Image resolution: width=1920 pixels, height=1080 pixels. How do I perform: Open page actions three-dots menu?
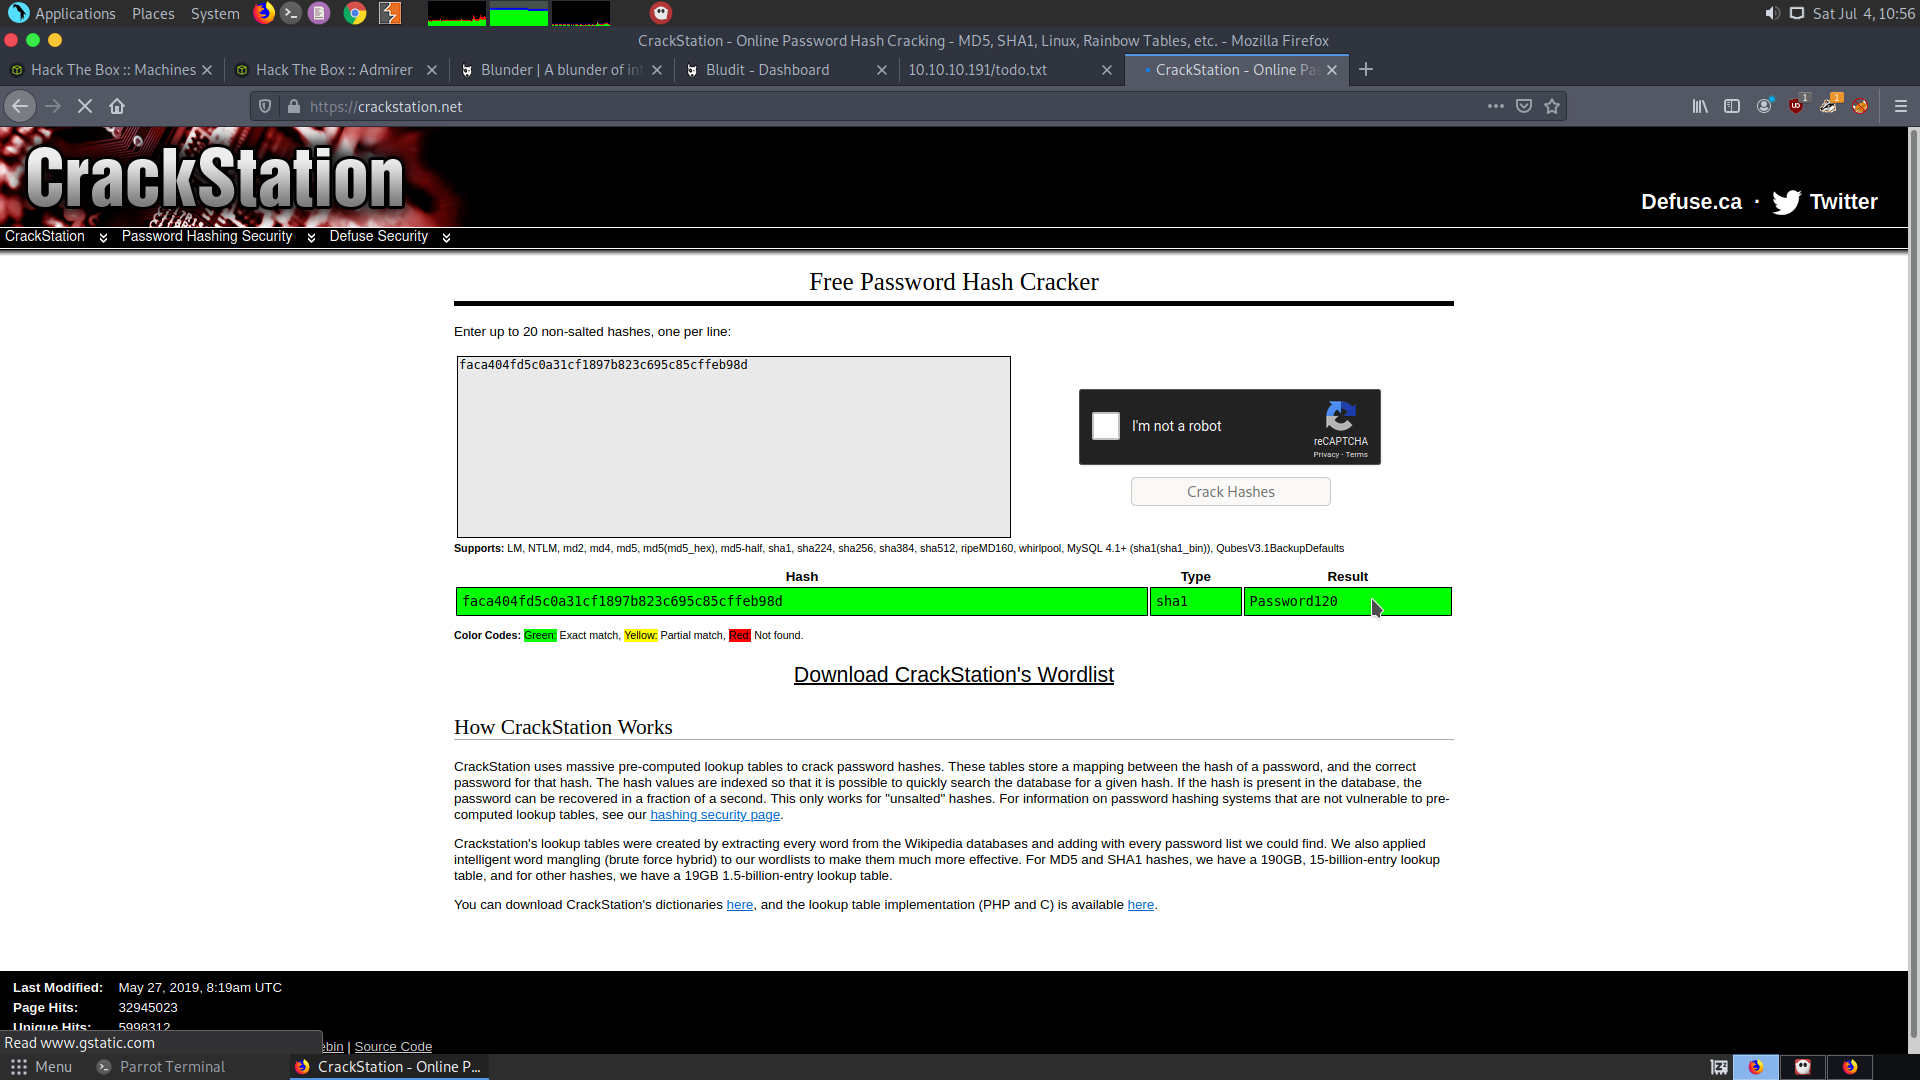(1496, 106)
